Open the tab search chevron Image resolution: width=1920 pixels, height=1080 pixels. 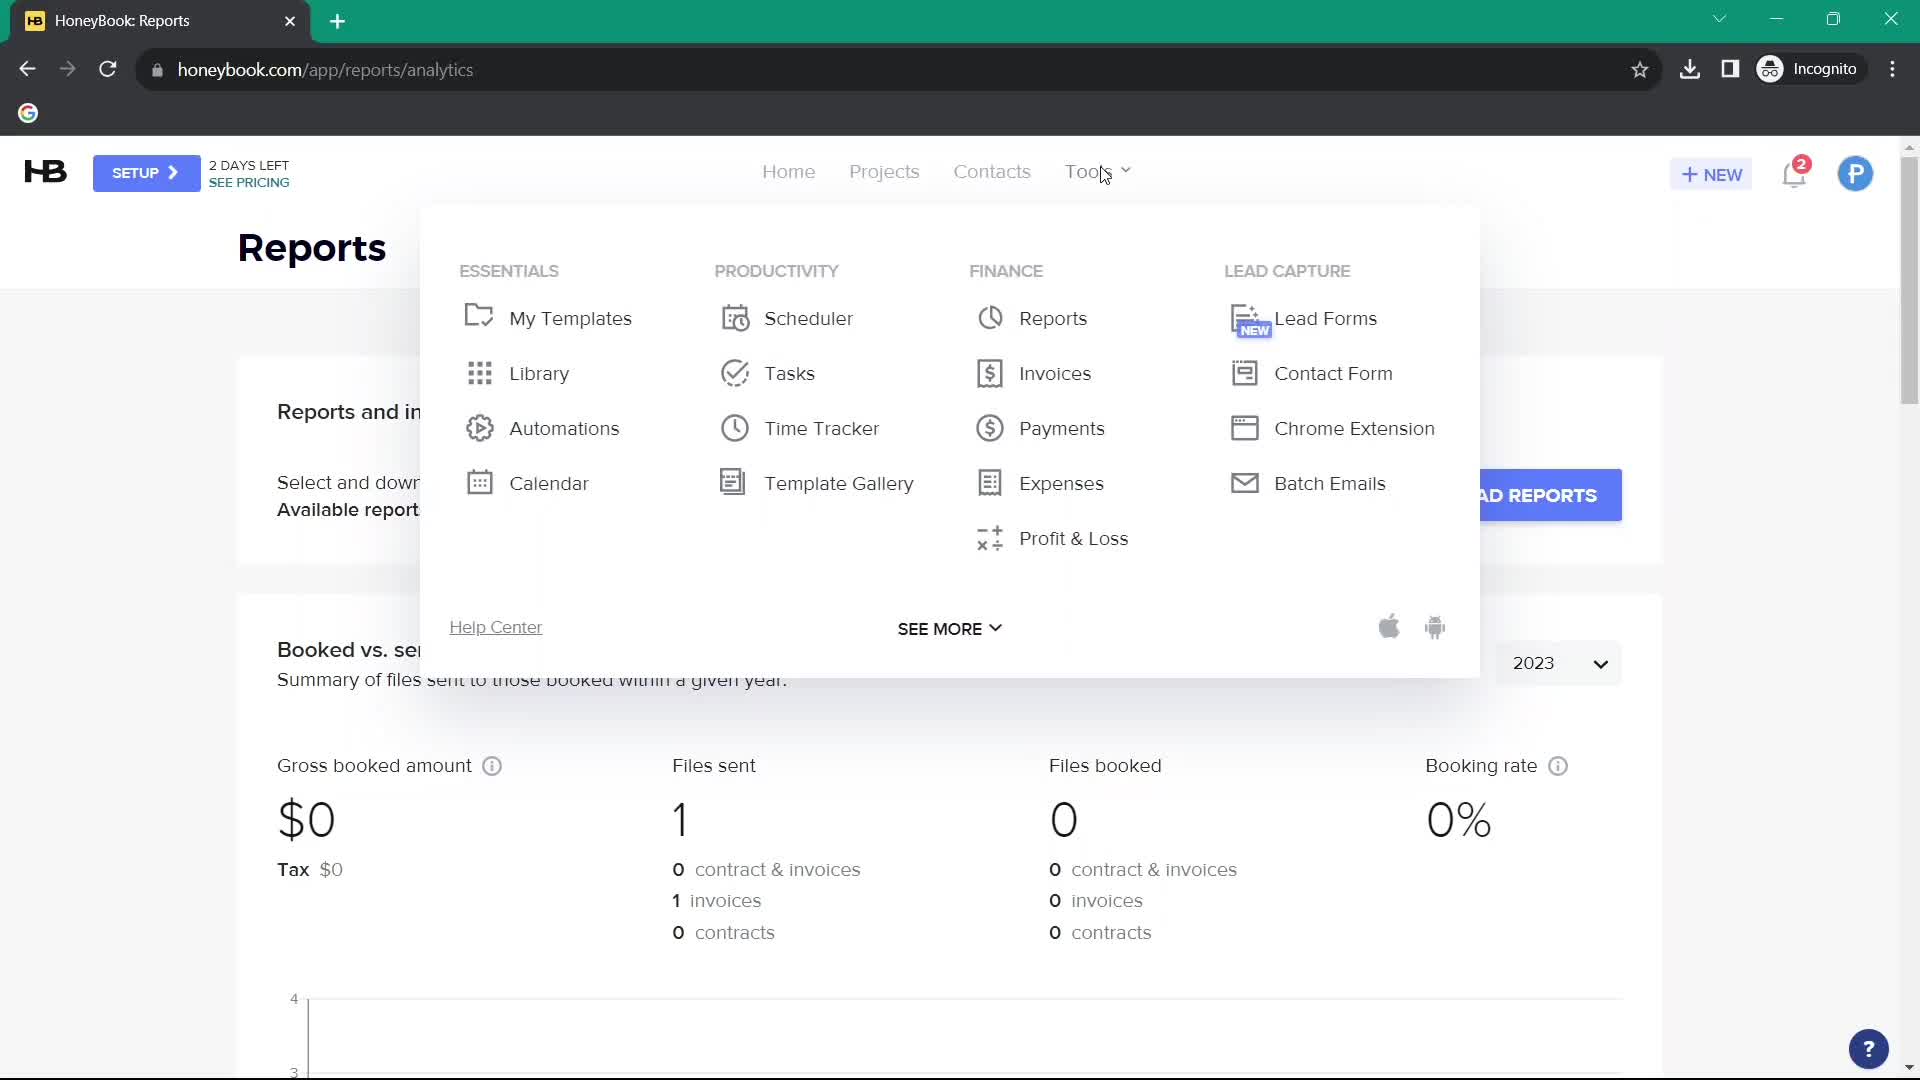tap(1719, 19)
